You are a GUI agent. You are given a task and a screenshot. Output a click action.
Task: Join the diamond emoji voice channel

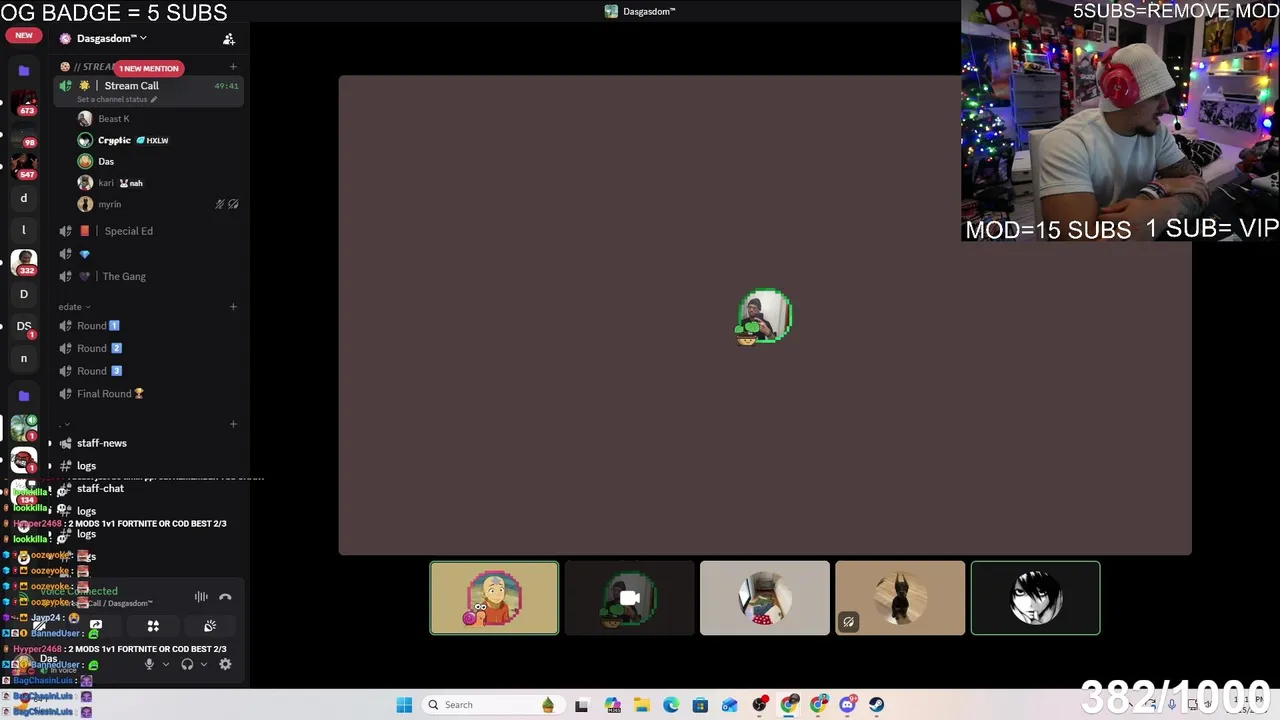[x=148, y=254]
